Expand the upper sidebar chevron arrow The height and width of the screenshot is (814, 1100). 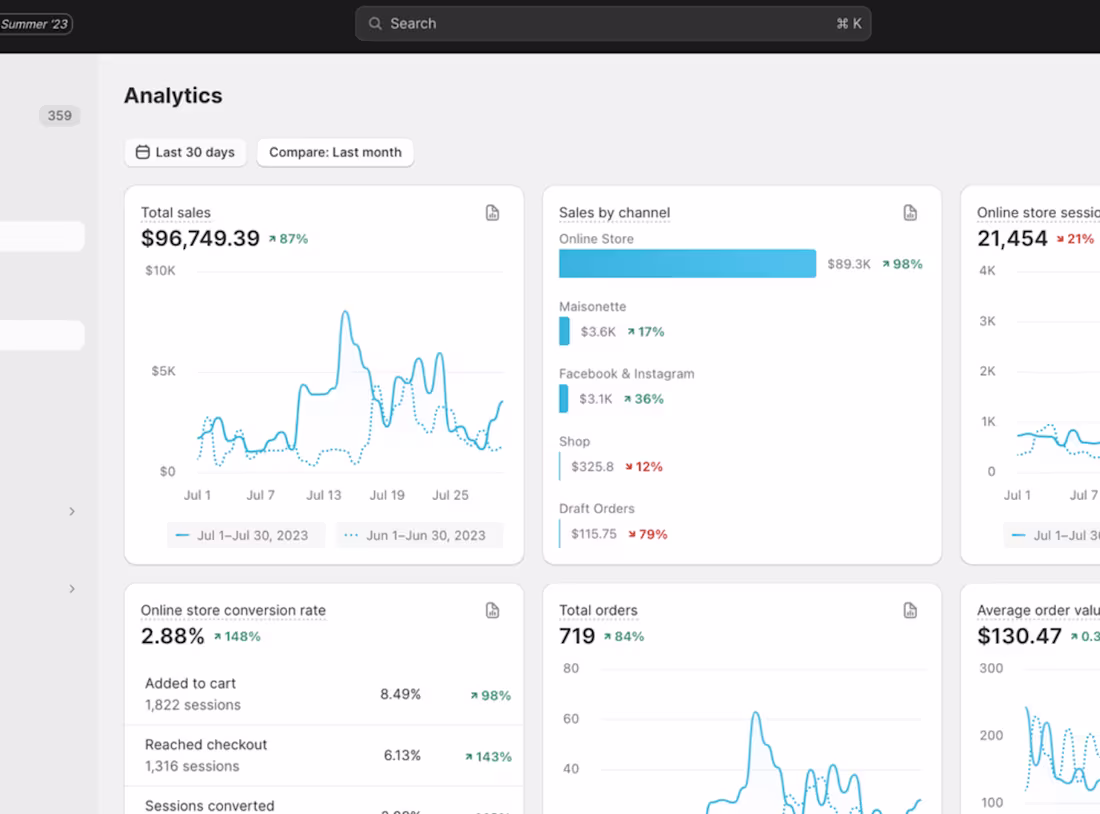pos(72,512)
